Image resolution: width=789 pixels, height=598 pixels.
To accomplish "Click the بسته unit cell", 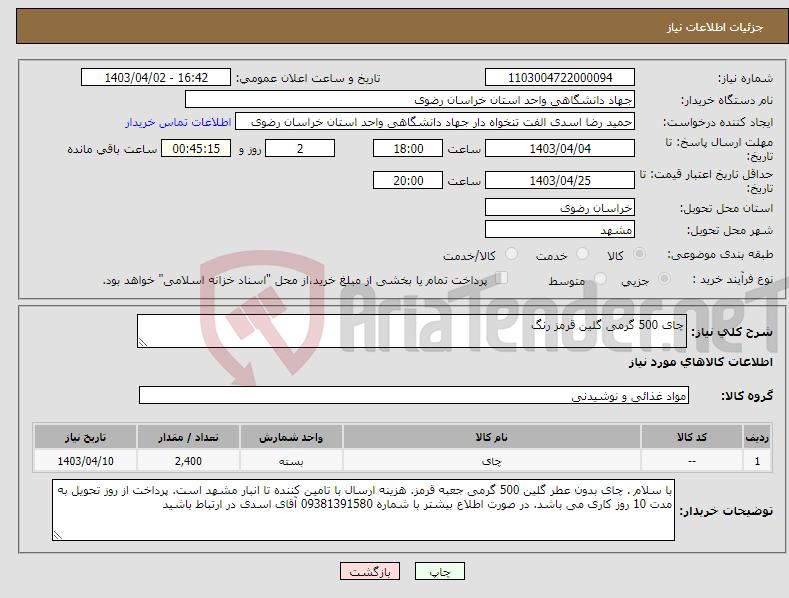I will [291, 461].
